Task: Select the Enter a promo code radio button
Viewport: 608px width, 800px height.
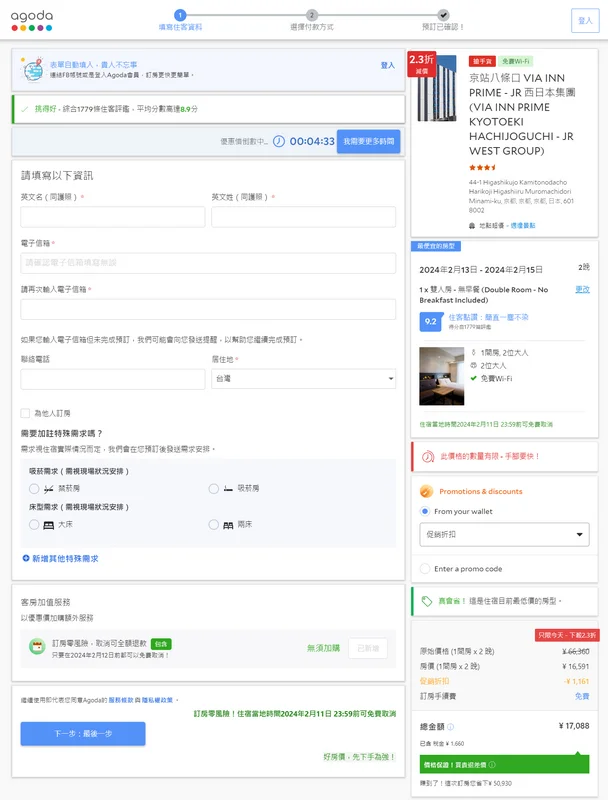Action: tap(425, 568)
